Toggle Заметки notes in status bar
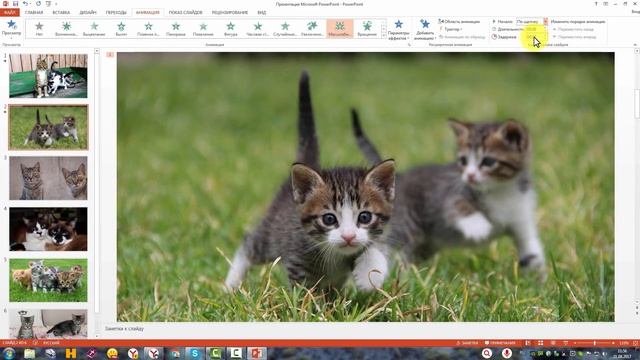This screenshot has width=640, height=360. click(467, 343)
